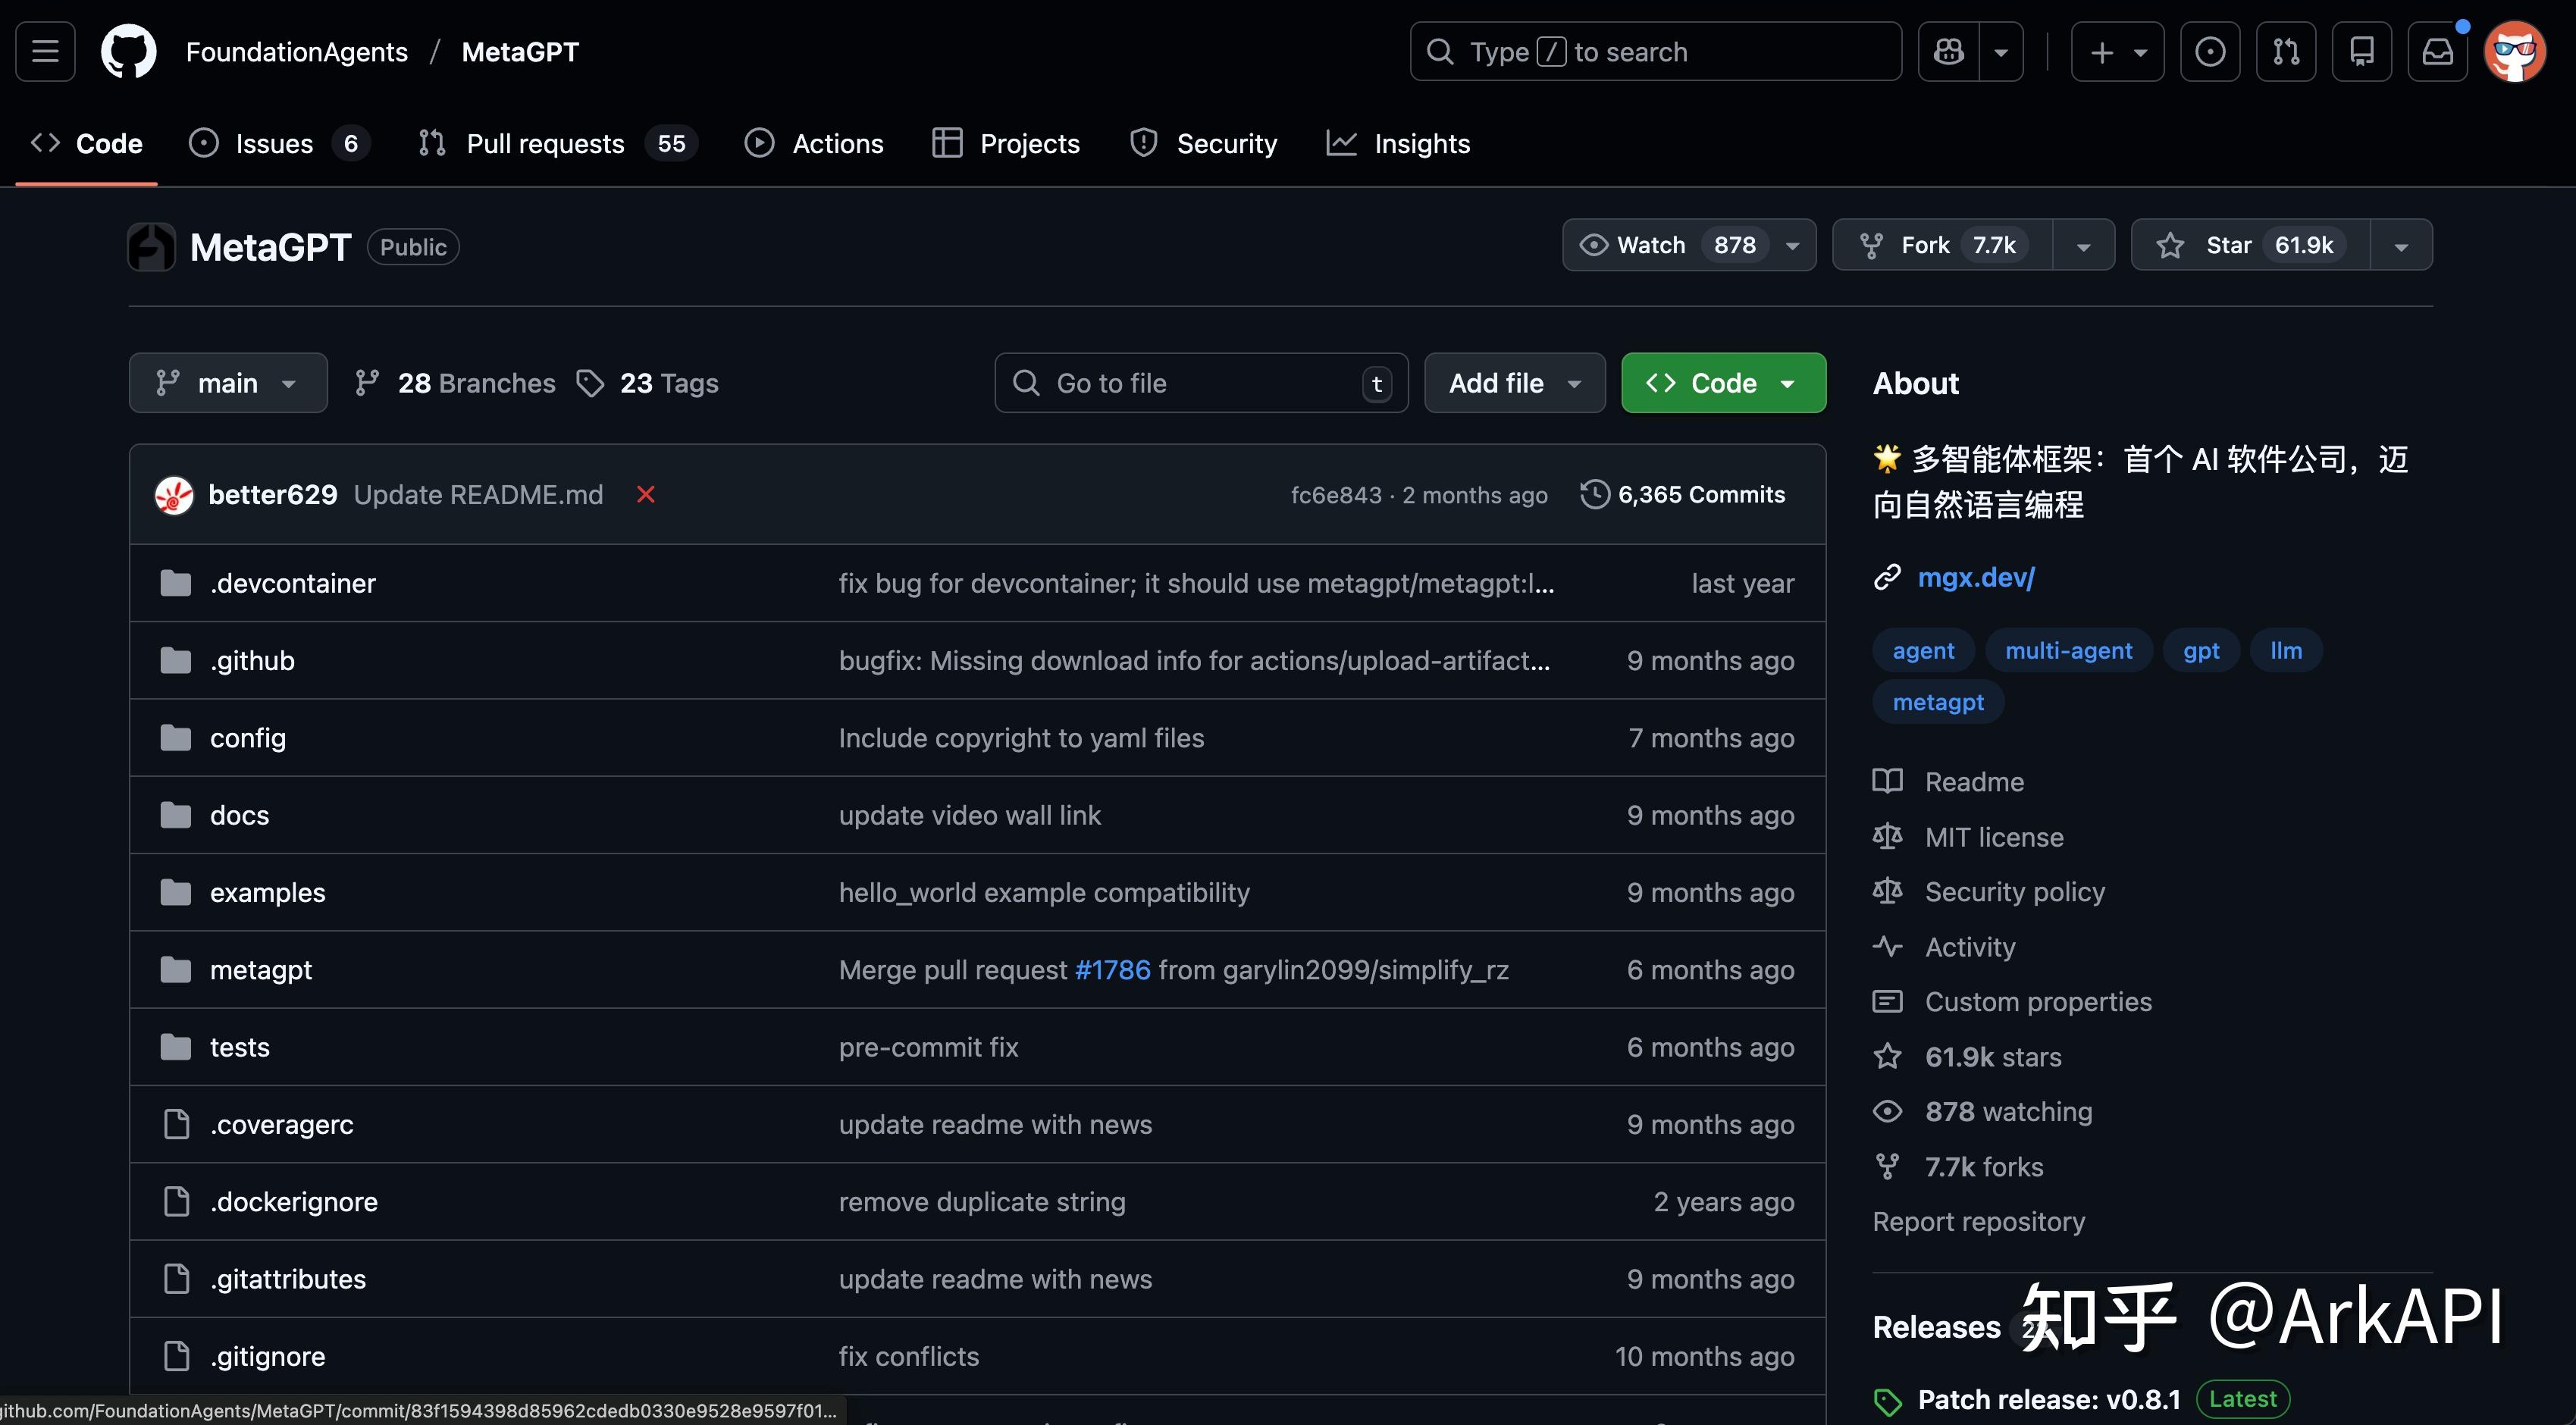Viewport: 2576px width, 1425px height.
Task: Expand the create new plus dropdown
Action: (x=2118, y=51)
